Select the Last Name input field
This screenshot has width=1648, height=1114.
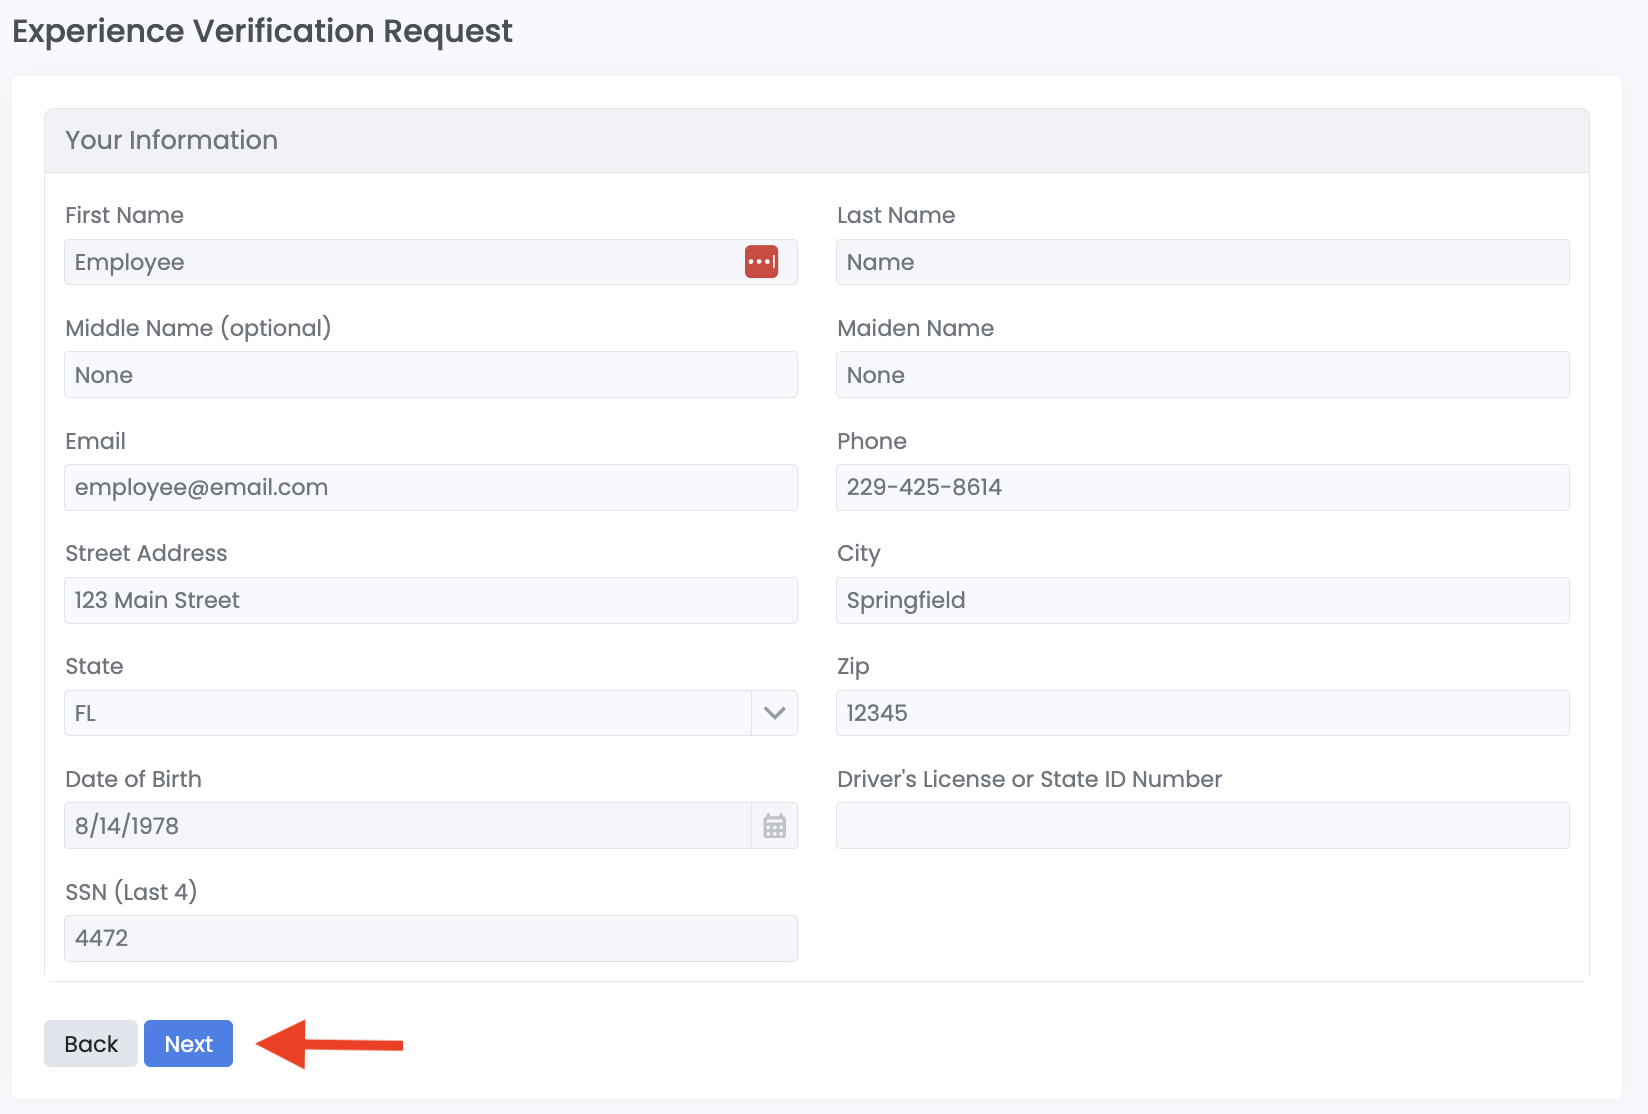pyautogui.click(x=1202, y=262)
